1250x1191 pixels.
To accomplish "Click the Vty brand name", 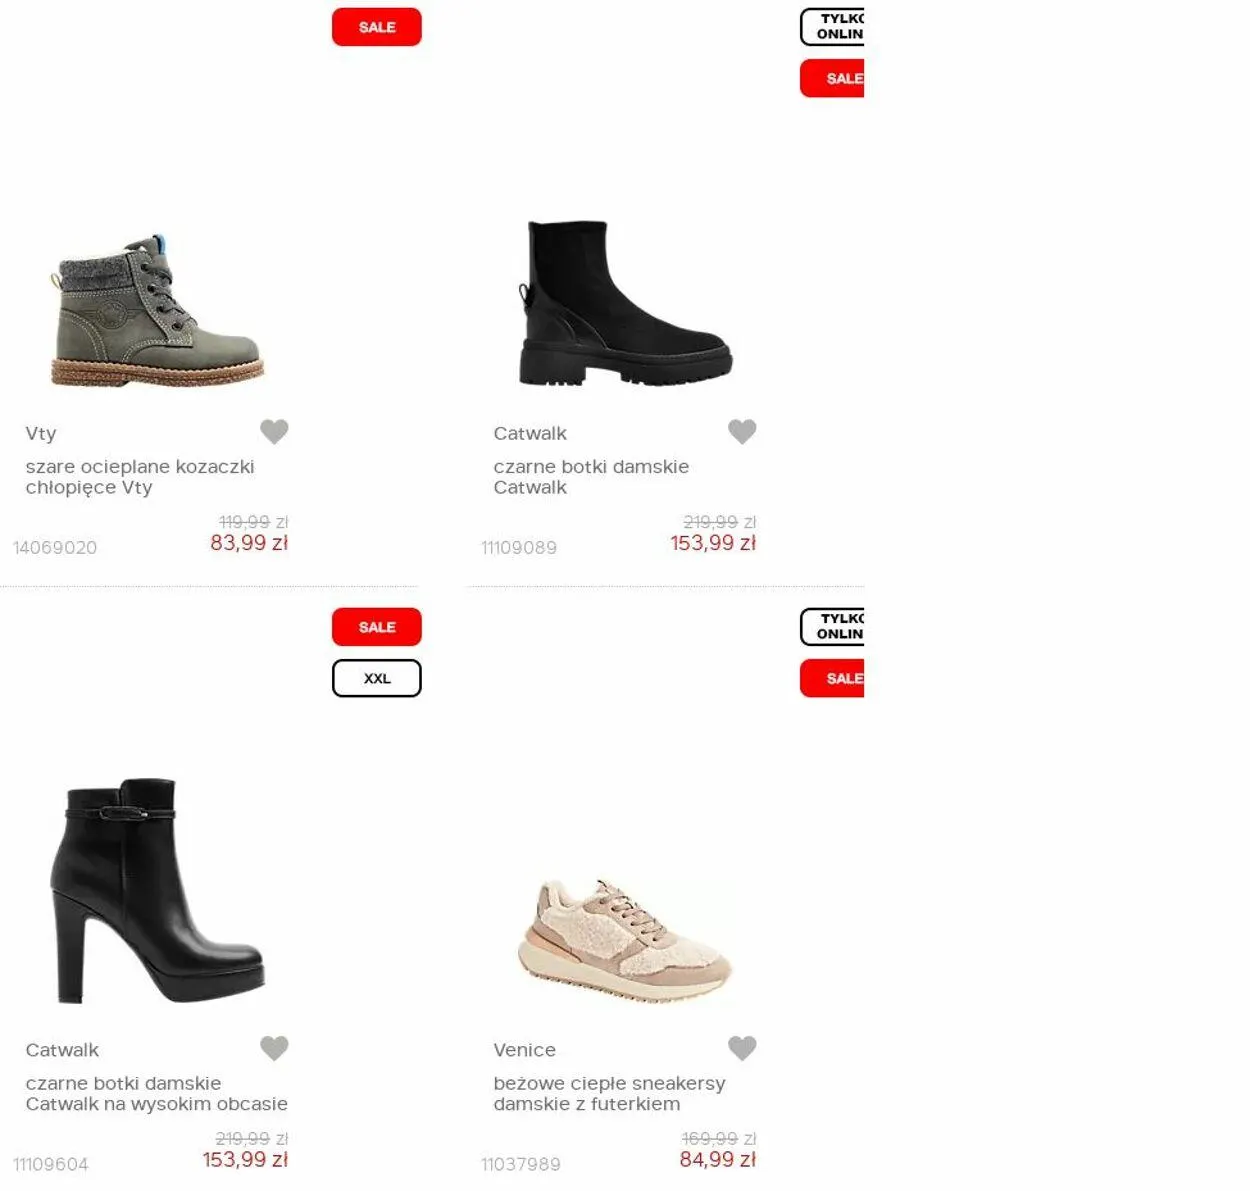I will coord(41,433).
